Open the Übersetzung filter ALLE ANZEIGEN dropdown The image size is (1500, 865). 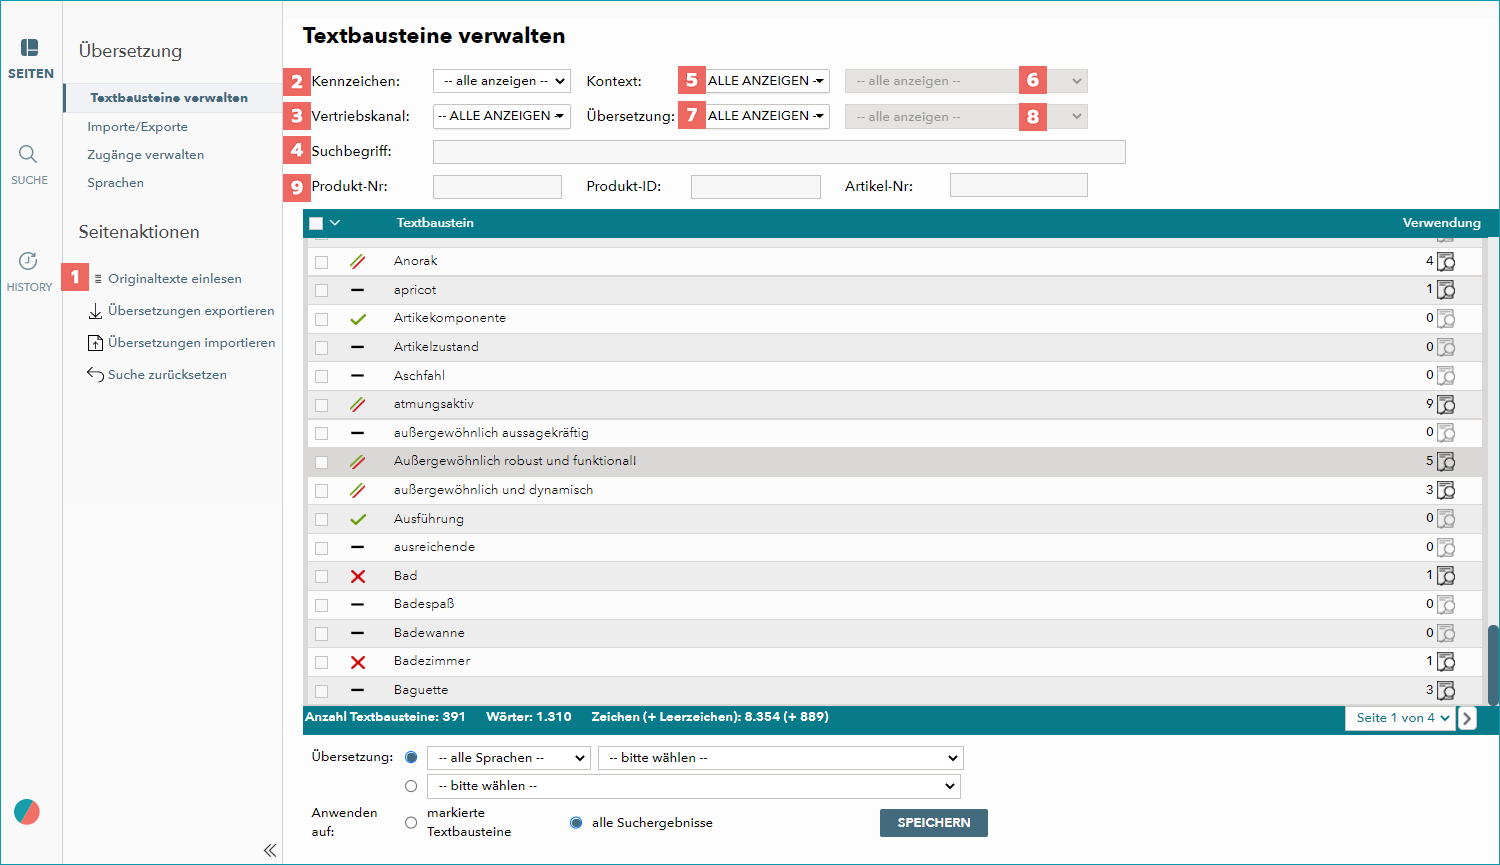[x=767, y=116]
